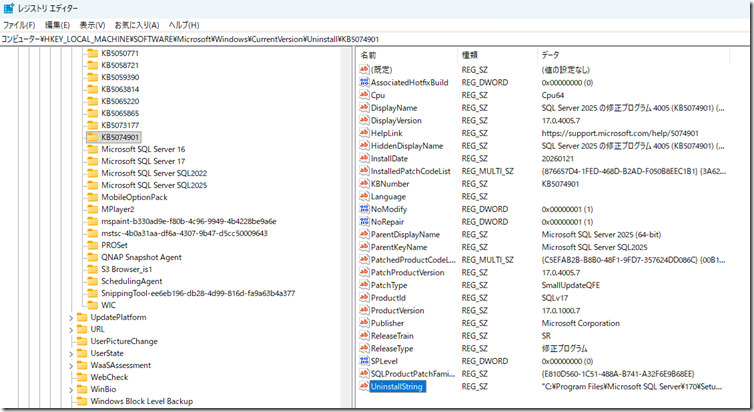This screenshot has height=412, width=754.
Task: Expand the UpdatePlatform registry key
Action: coord(70,317)
